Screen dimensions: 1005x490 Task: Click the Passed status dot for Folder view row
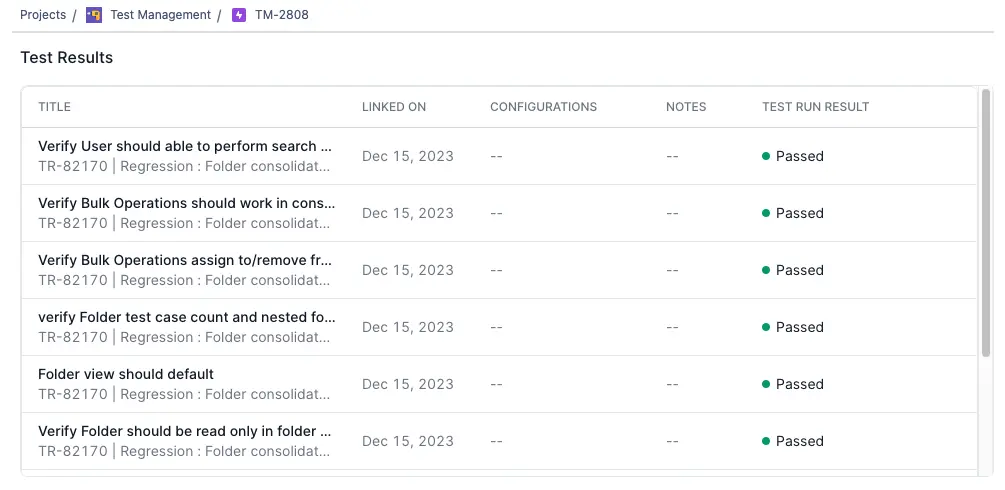766,384
